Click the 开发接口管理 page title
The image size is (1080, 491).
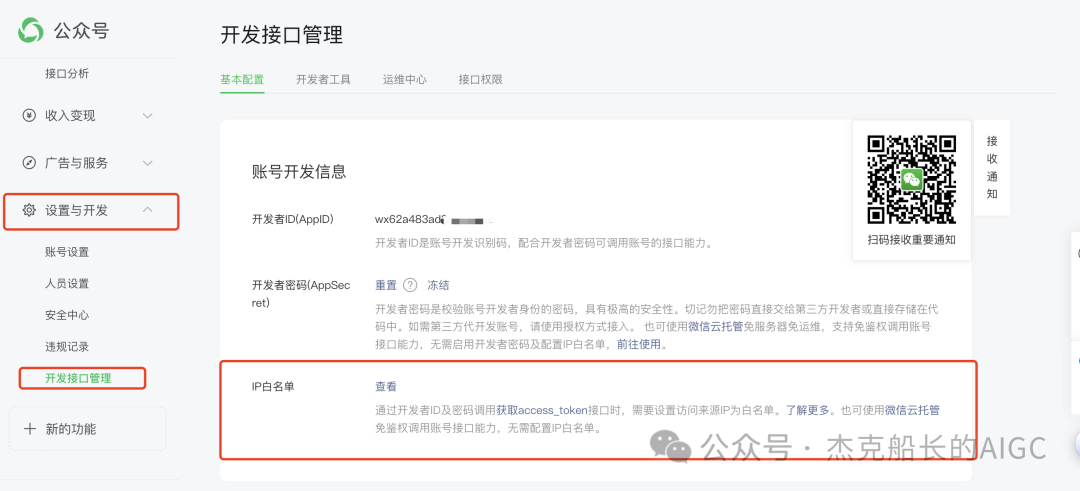coord(282,34)
